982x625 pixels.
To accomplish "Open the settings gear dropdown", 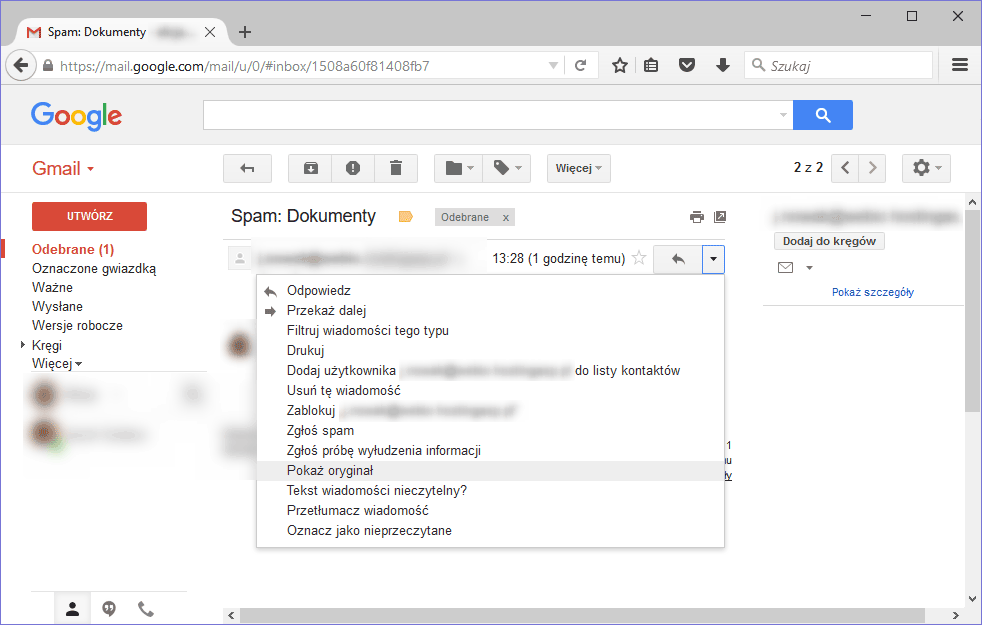I will (x=926, y=168).
